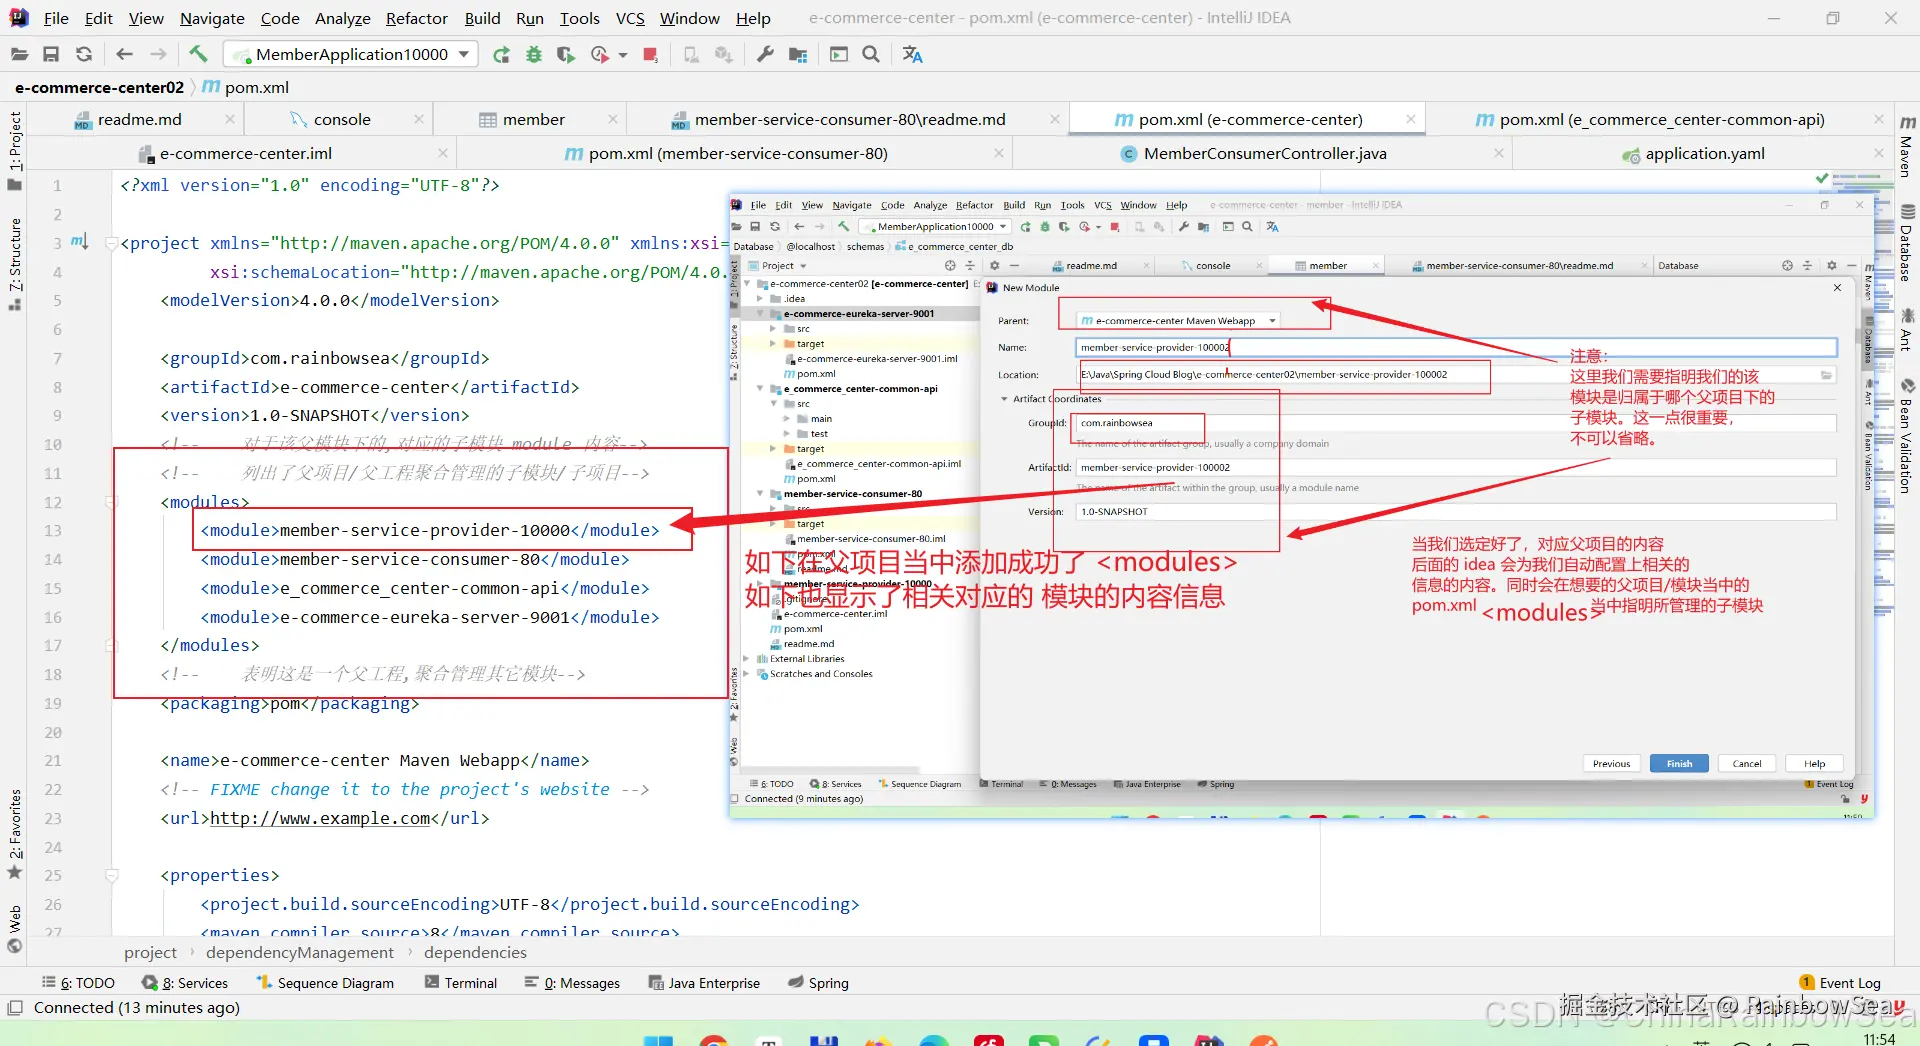The image size is (1920, 1046).
Task: Stop the running application with red square
Action: [x=650, y=54]
